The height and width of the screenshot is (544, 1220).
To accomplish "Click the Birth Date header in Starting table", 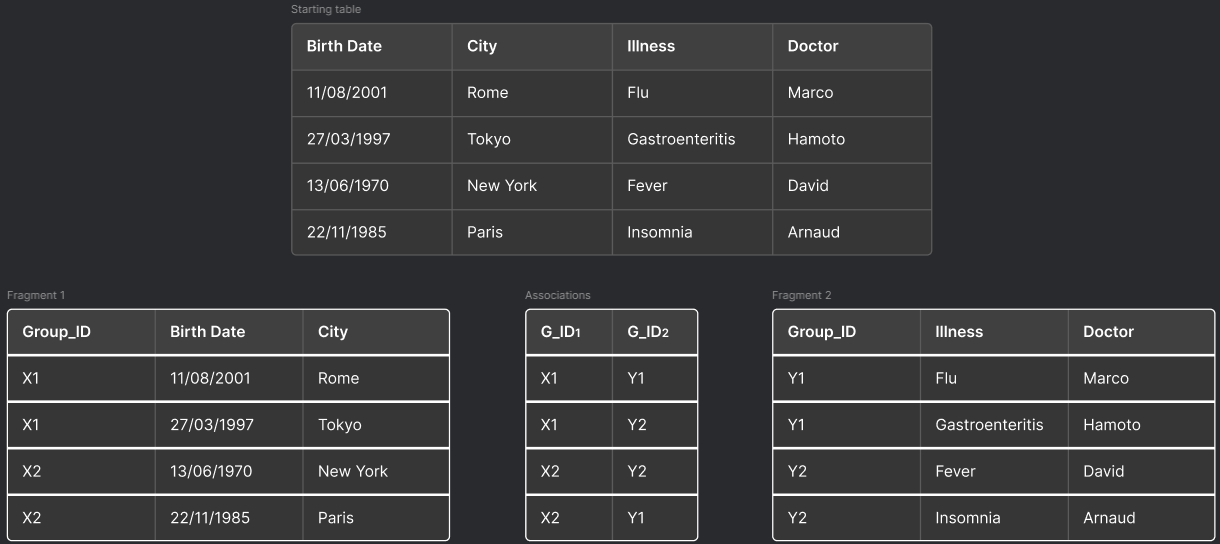I will [x=344, y=46].
